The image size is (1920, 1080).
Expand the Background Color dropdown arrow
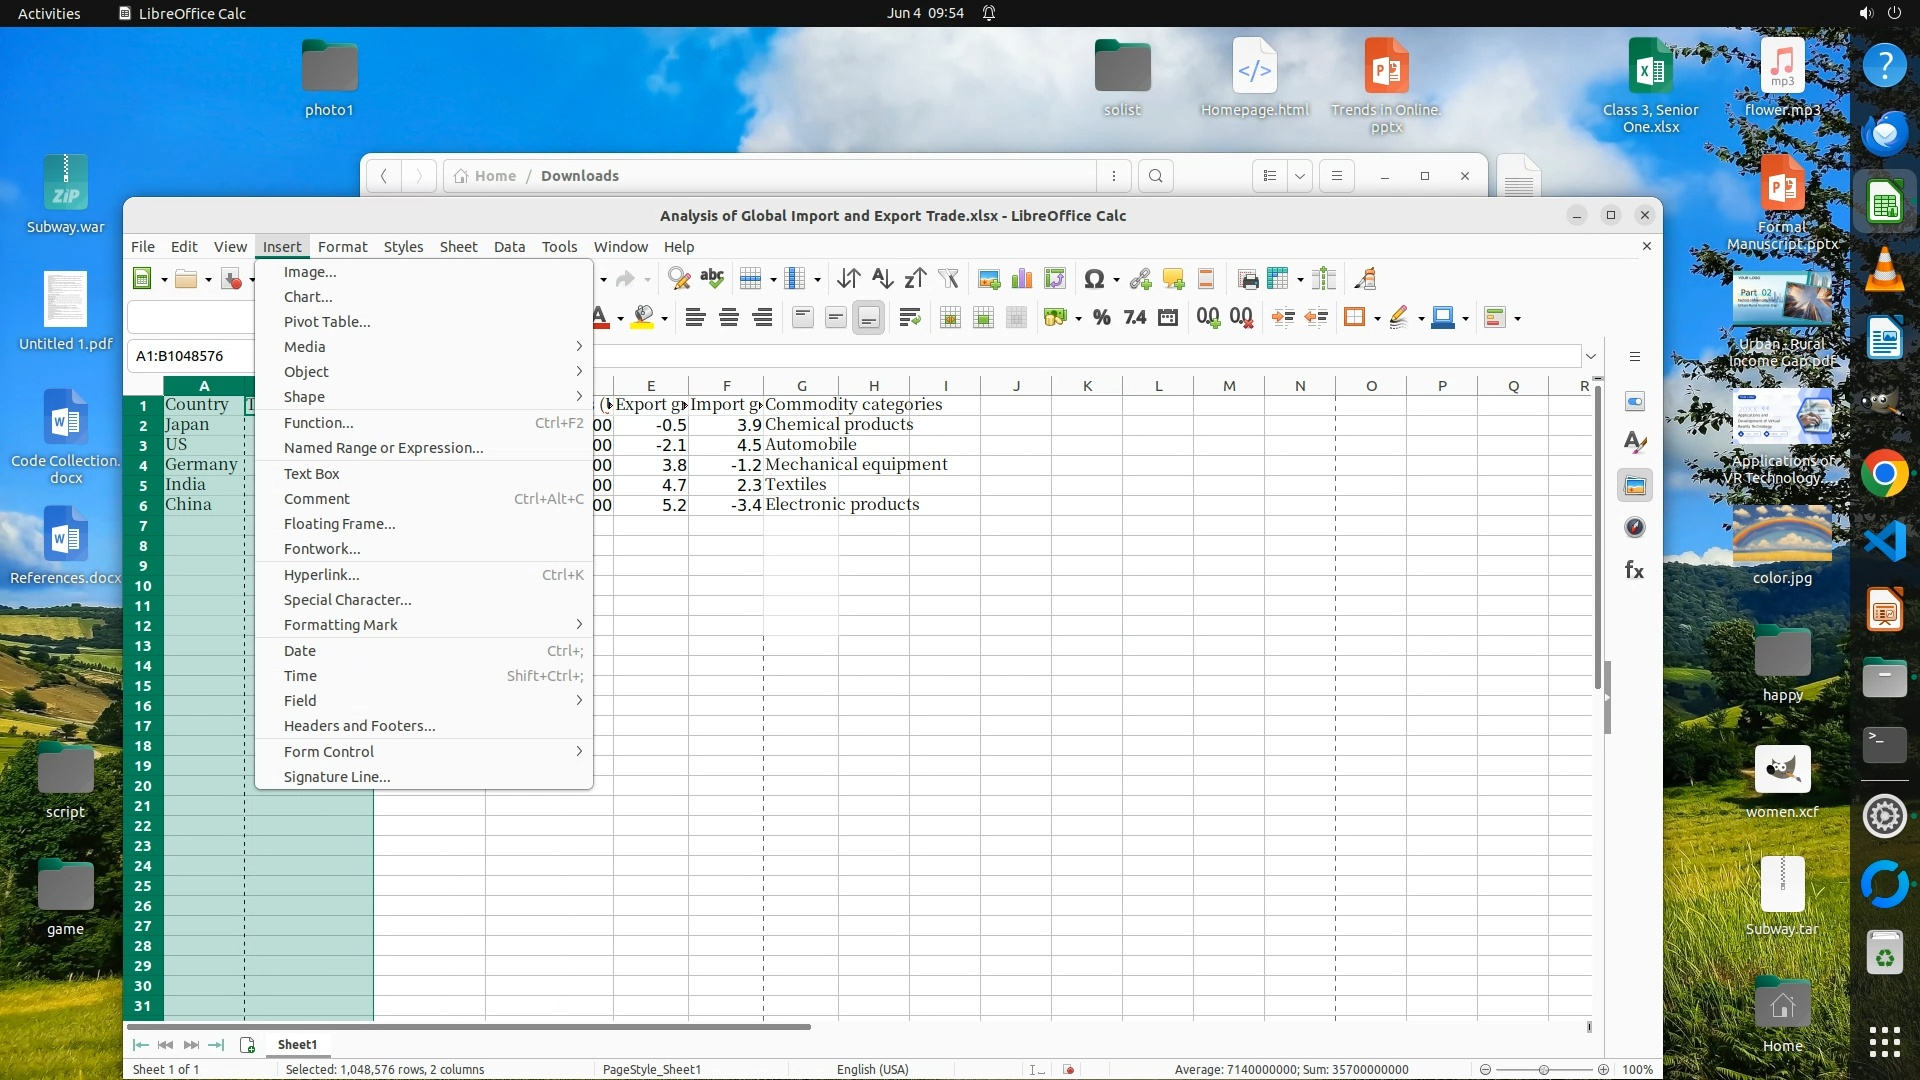point(664,319)
